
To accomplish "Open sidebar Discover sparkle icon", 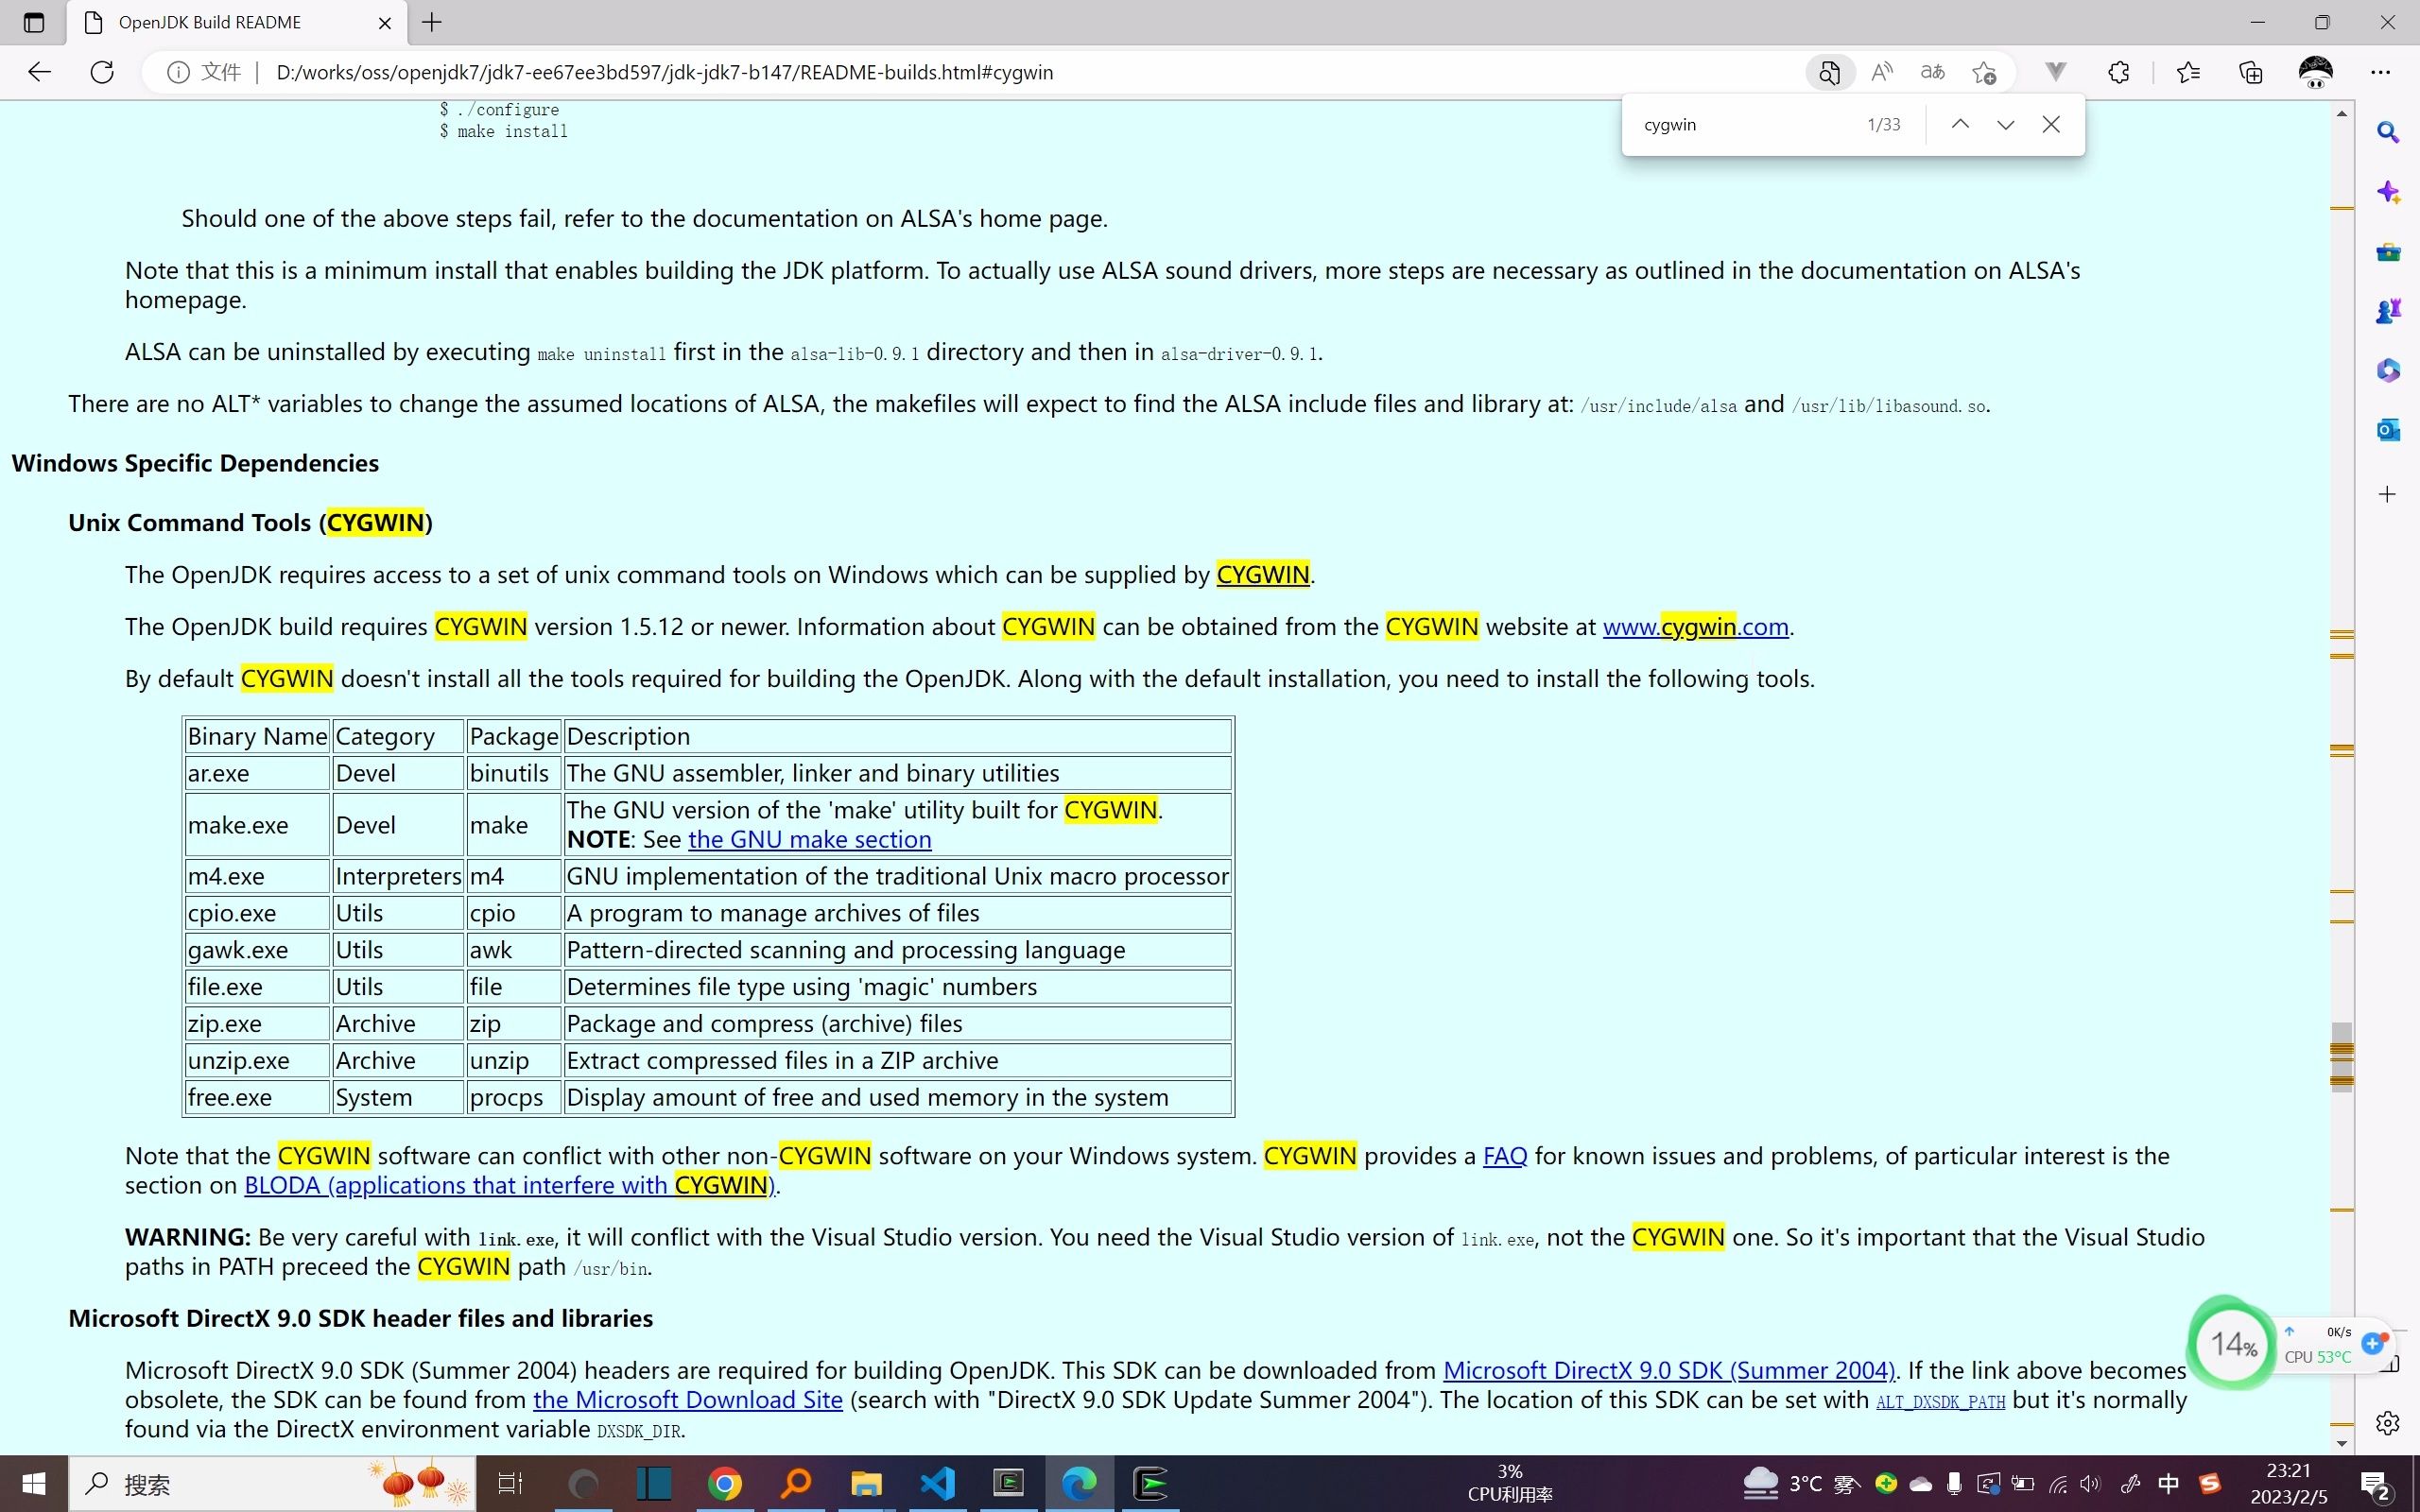I will 2388,192.
